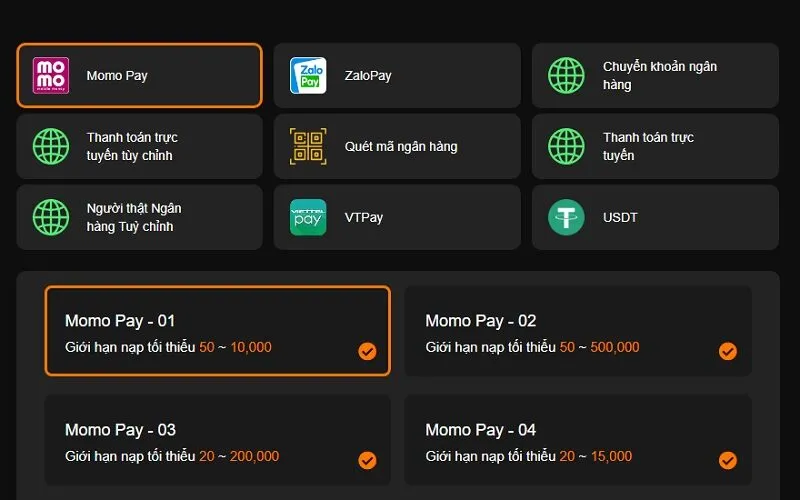Viewport: 800px width, 500px height.
Task: Click the QR code icon for Quét mã ngân hàng
Action: pyautogui.click(x=308, y=146)
